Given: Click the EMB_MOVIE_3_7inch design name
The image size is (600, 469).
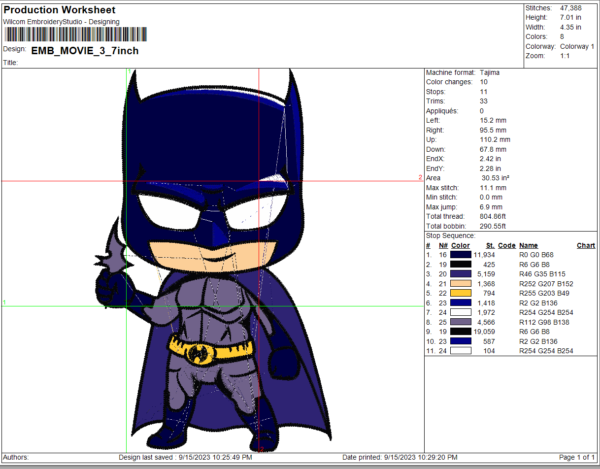Looking at the screenshot, I should pos(74,48).
